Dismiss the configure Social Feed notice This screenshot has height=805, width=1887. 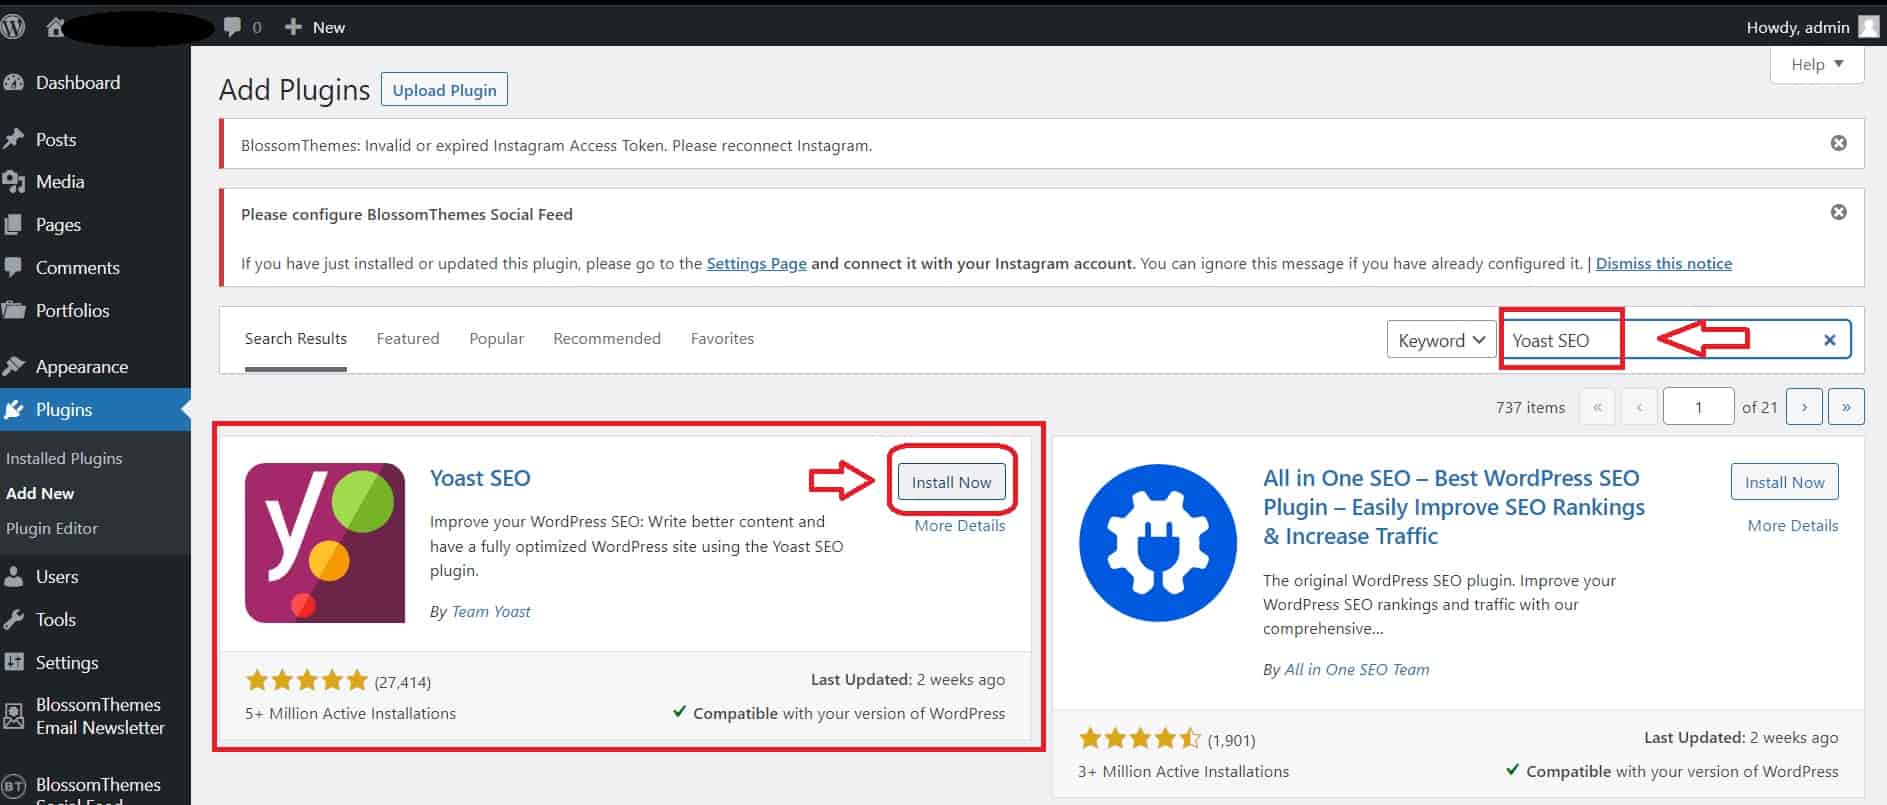1838,212
